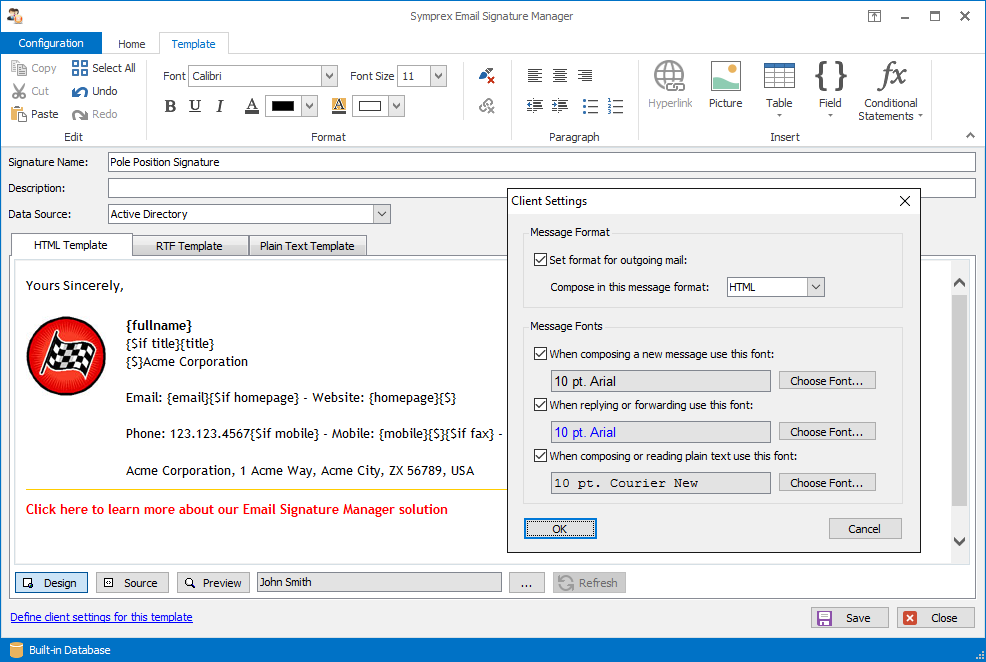Open Define client settings link
986x662 pixels.
point(101,617)
